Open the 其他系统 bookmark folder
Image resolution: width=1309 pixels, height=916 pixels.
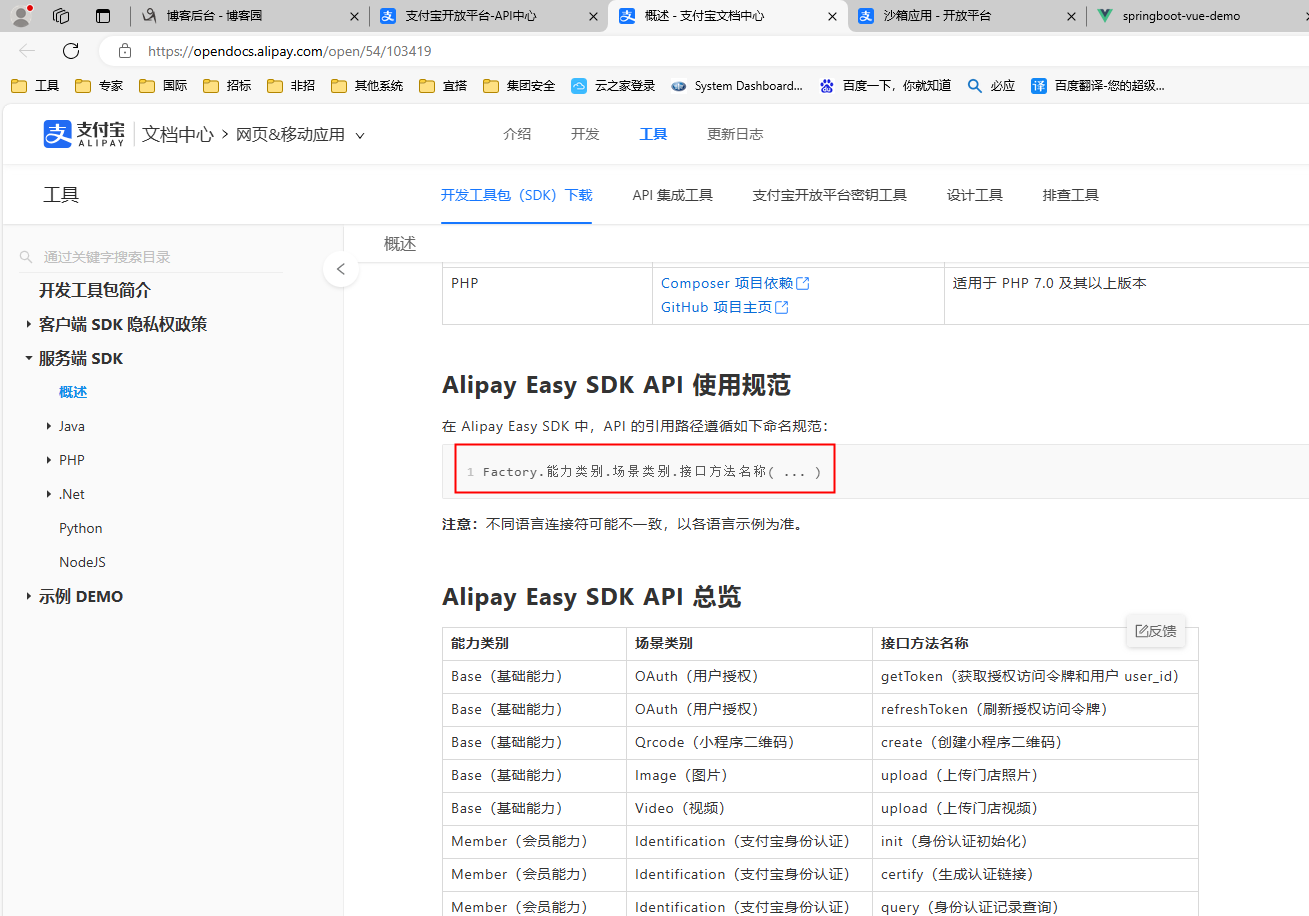367,86
